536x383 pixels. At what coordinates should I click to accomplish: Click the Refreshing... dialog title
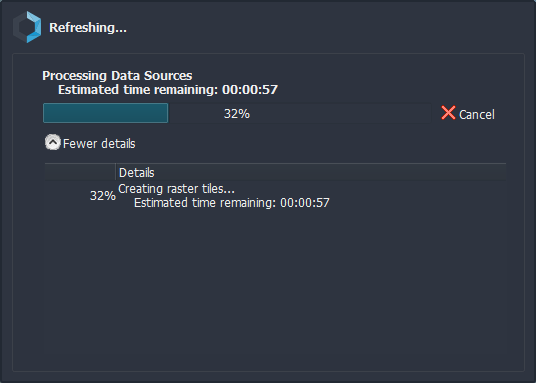pos(88,28)
